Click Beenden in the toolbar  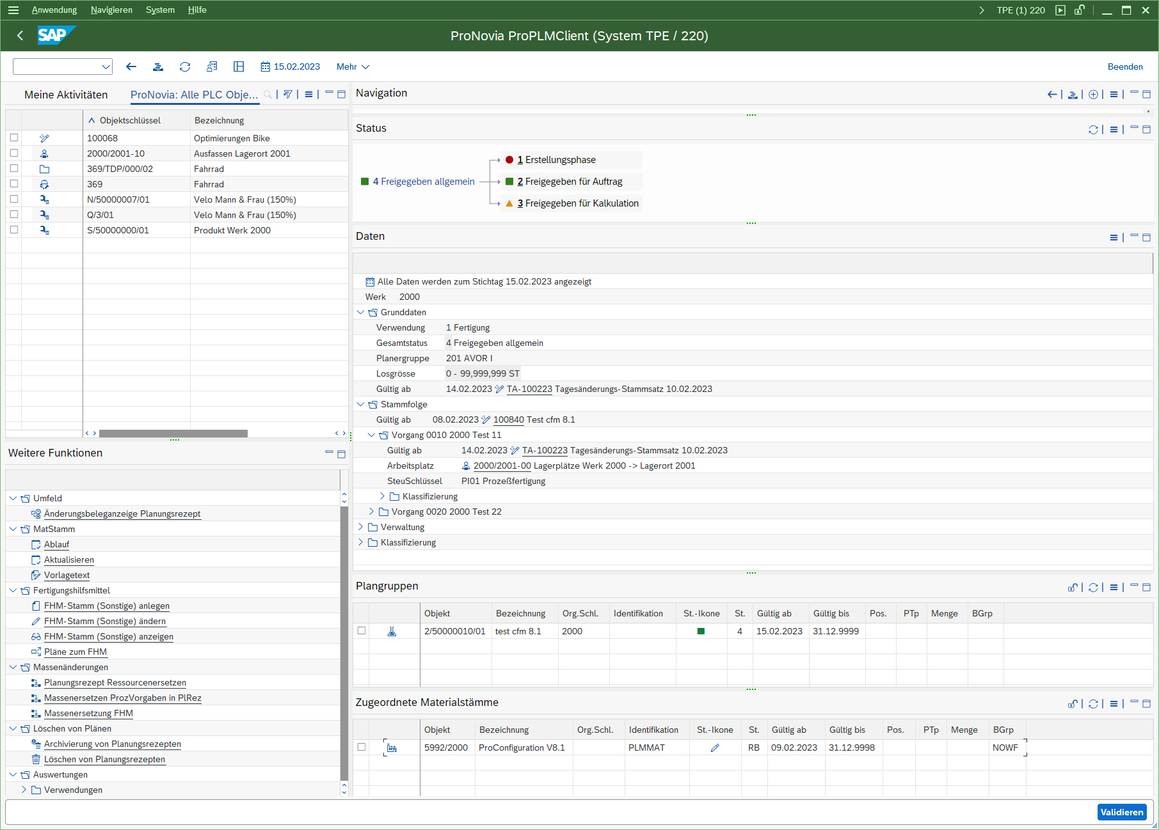[1125, 67]
